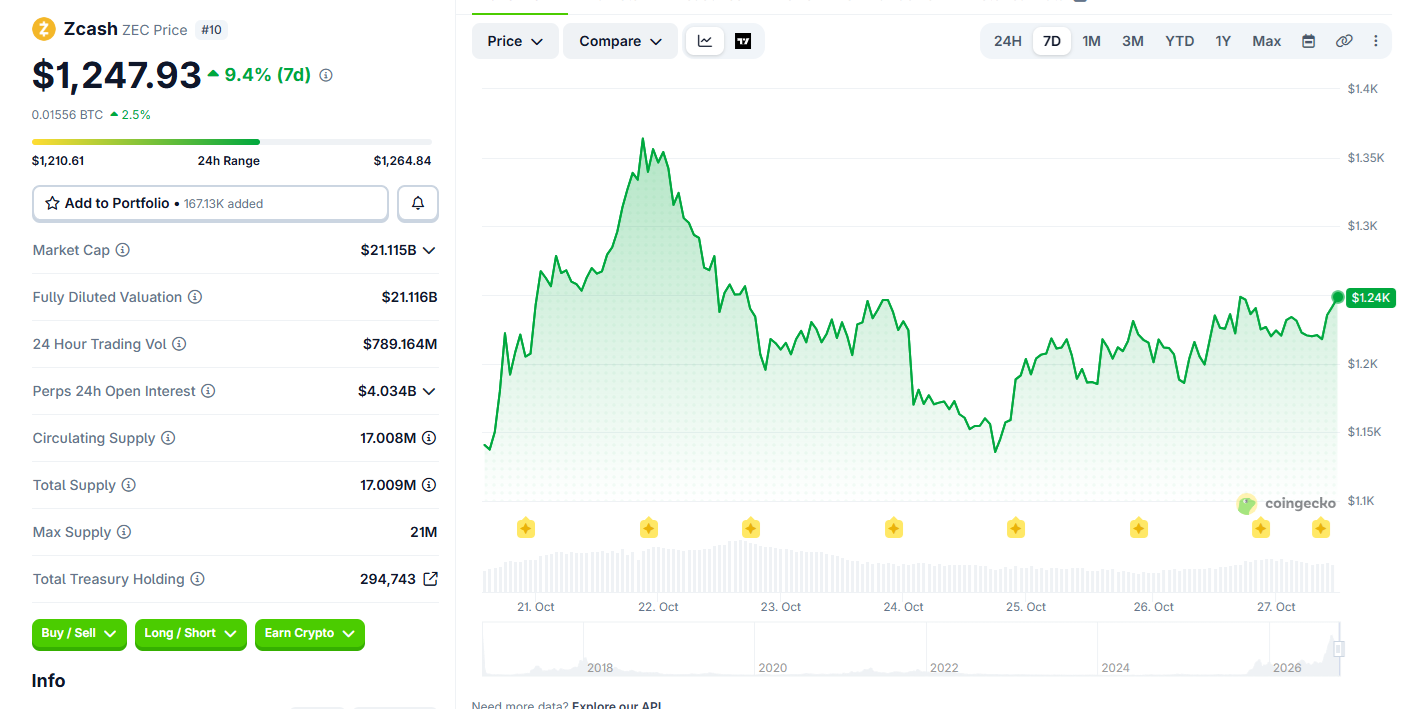Click the $1.24K current price point label

click(x=1370, y=297)
